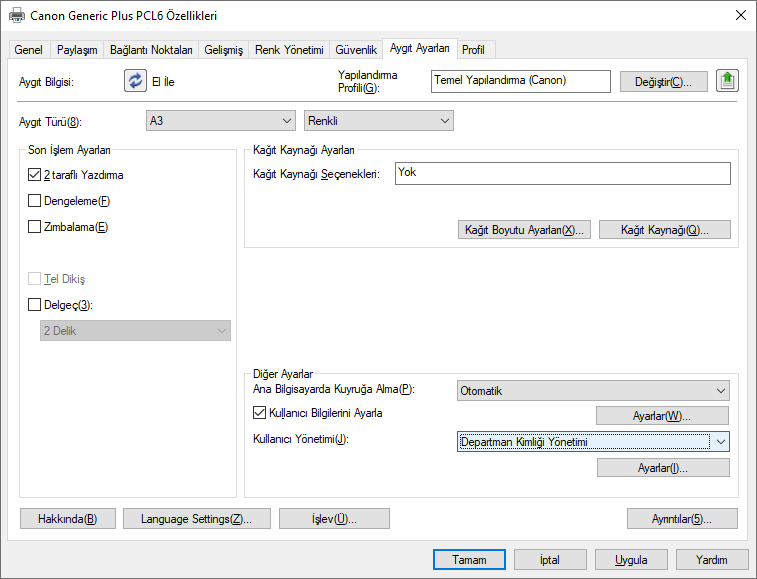The height and width of the screenshot is (579, 757).
Task: Click the Kağıt Kaynağı Seçenekleri field showing Yok
Action: coord(562,173)
